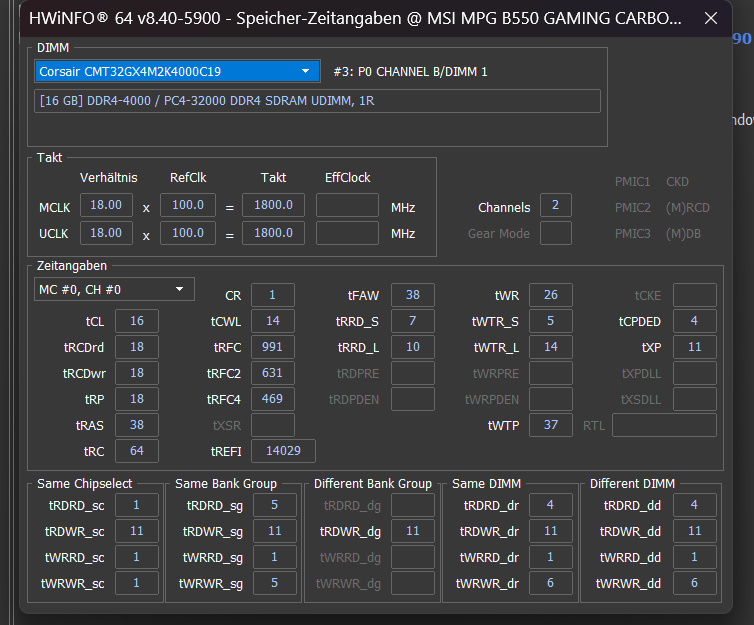Click the tRFC value 991
This screenshot has height=625, width=754.
coord(273,347)
